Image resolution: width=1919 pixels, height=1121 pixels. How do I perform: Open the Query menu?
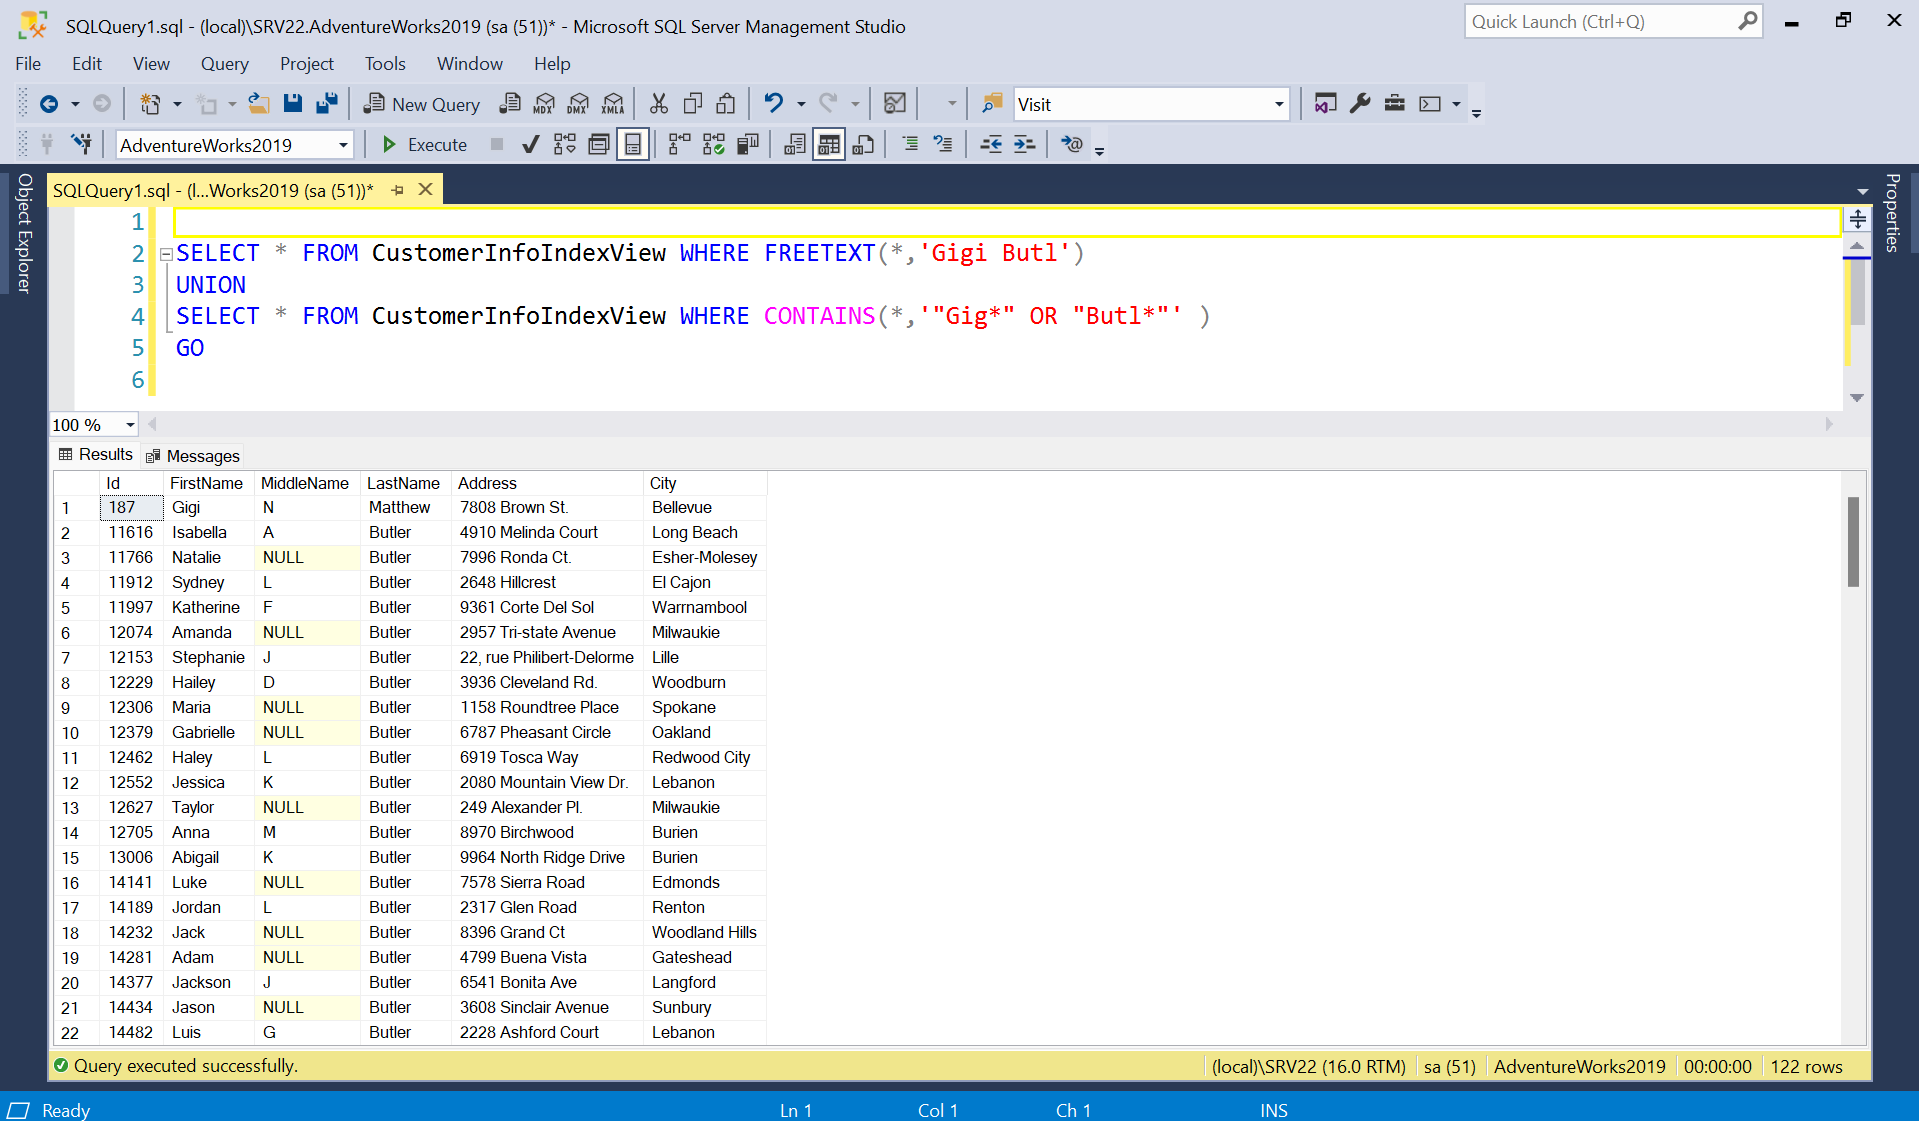click(x=224, y=63)
